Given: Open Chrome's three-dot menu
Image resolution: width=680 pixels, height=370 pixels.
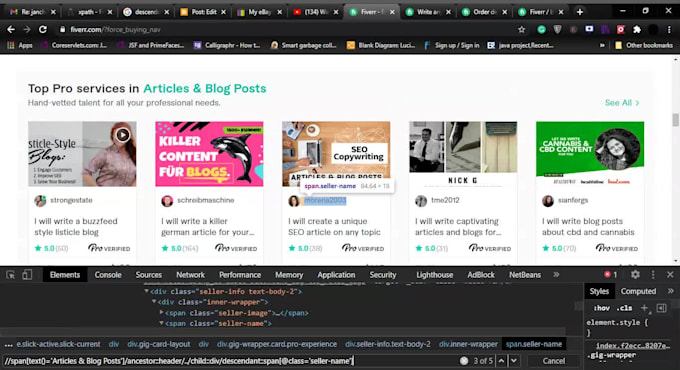Looking at the screenshot, I should pos(669,29).
